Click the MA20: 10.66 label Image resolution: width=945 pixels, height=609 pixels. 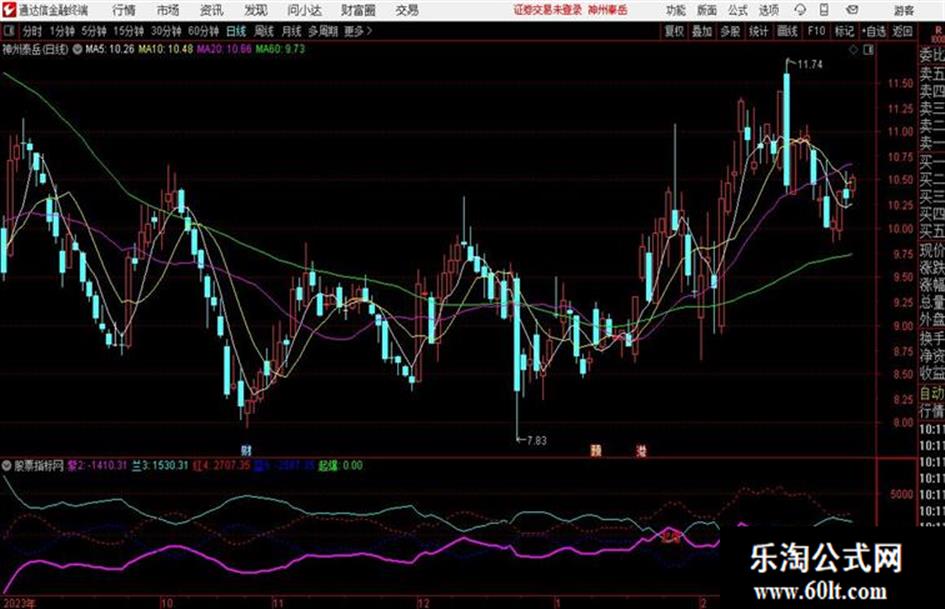224,49
